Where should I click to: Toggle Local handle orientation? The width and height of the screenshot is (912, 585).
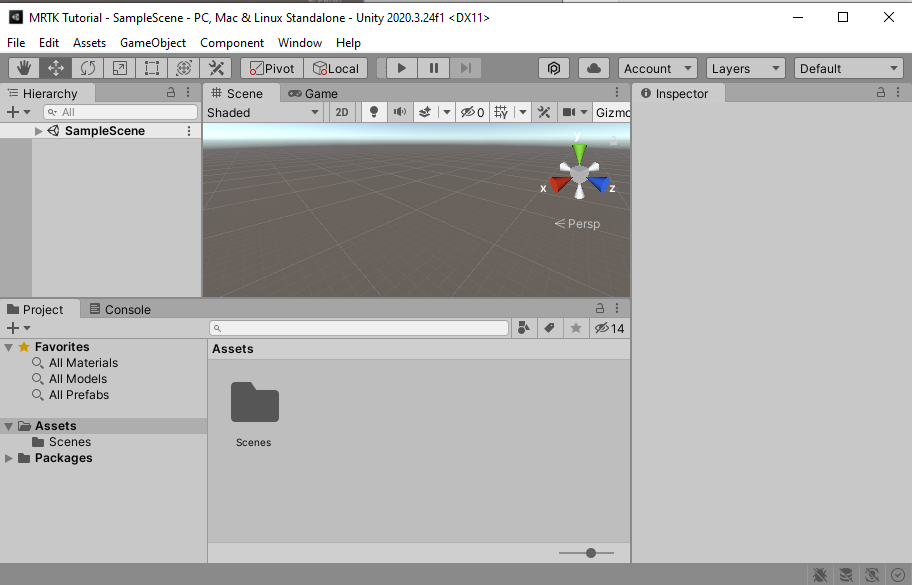point(336,68)
